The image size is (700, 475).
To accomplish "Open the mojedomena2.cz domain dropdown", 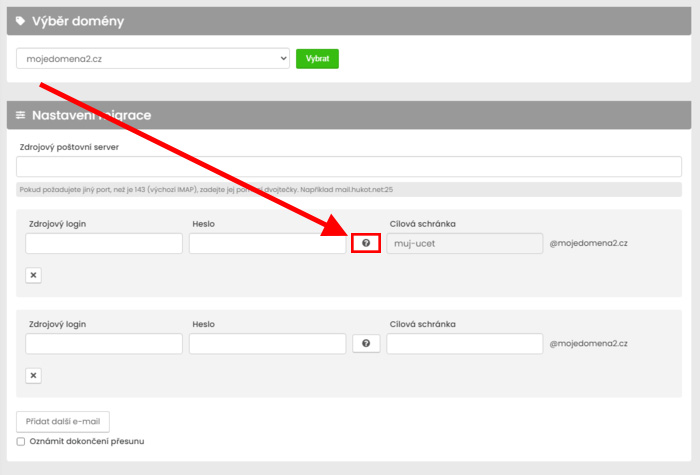I will (153, 59).
